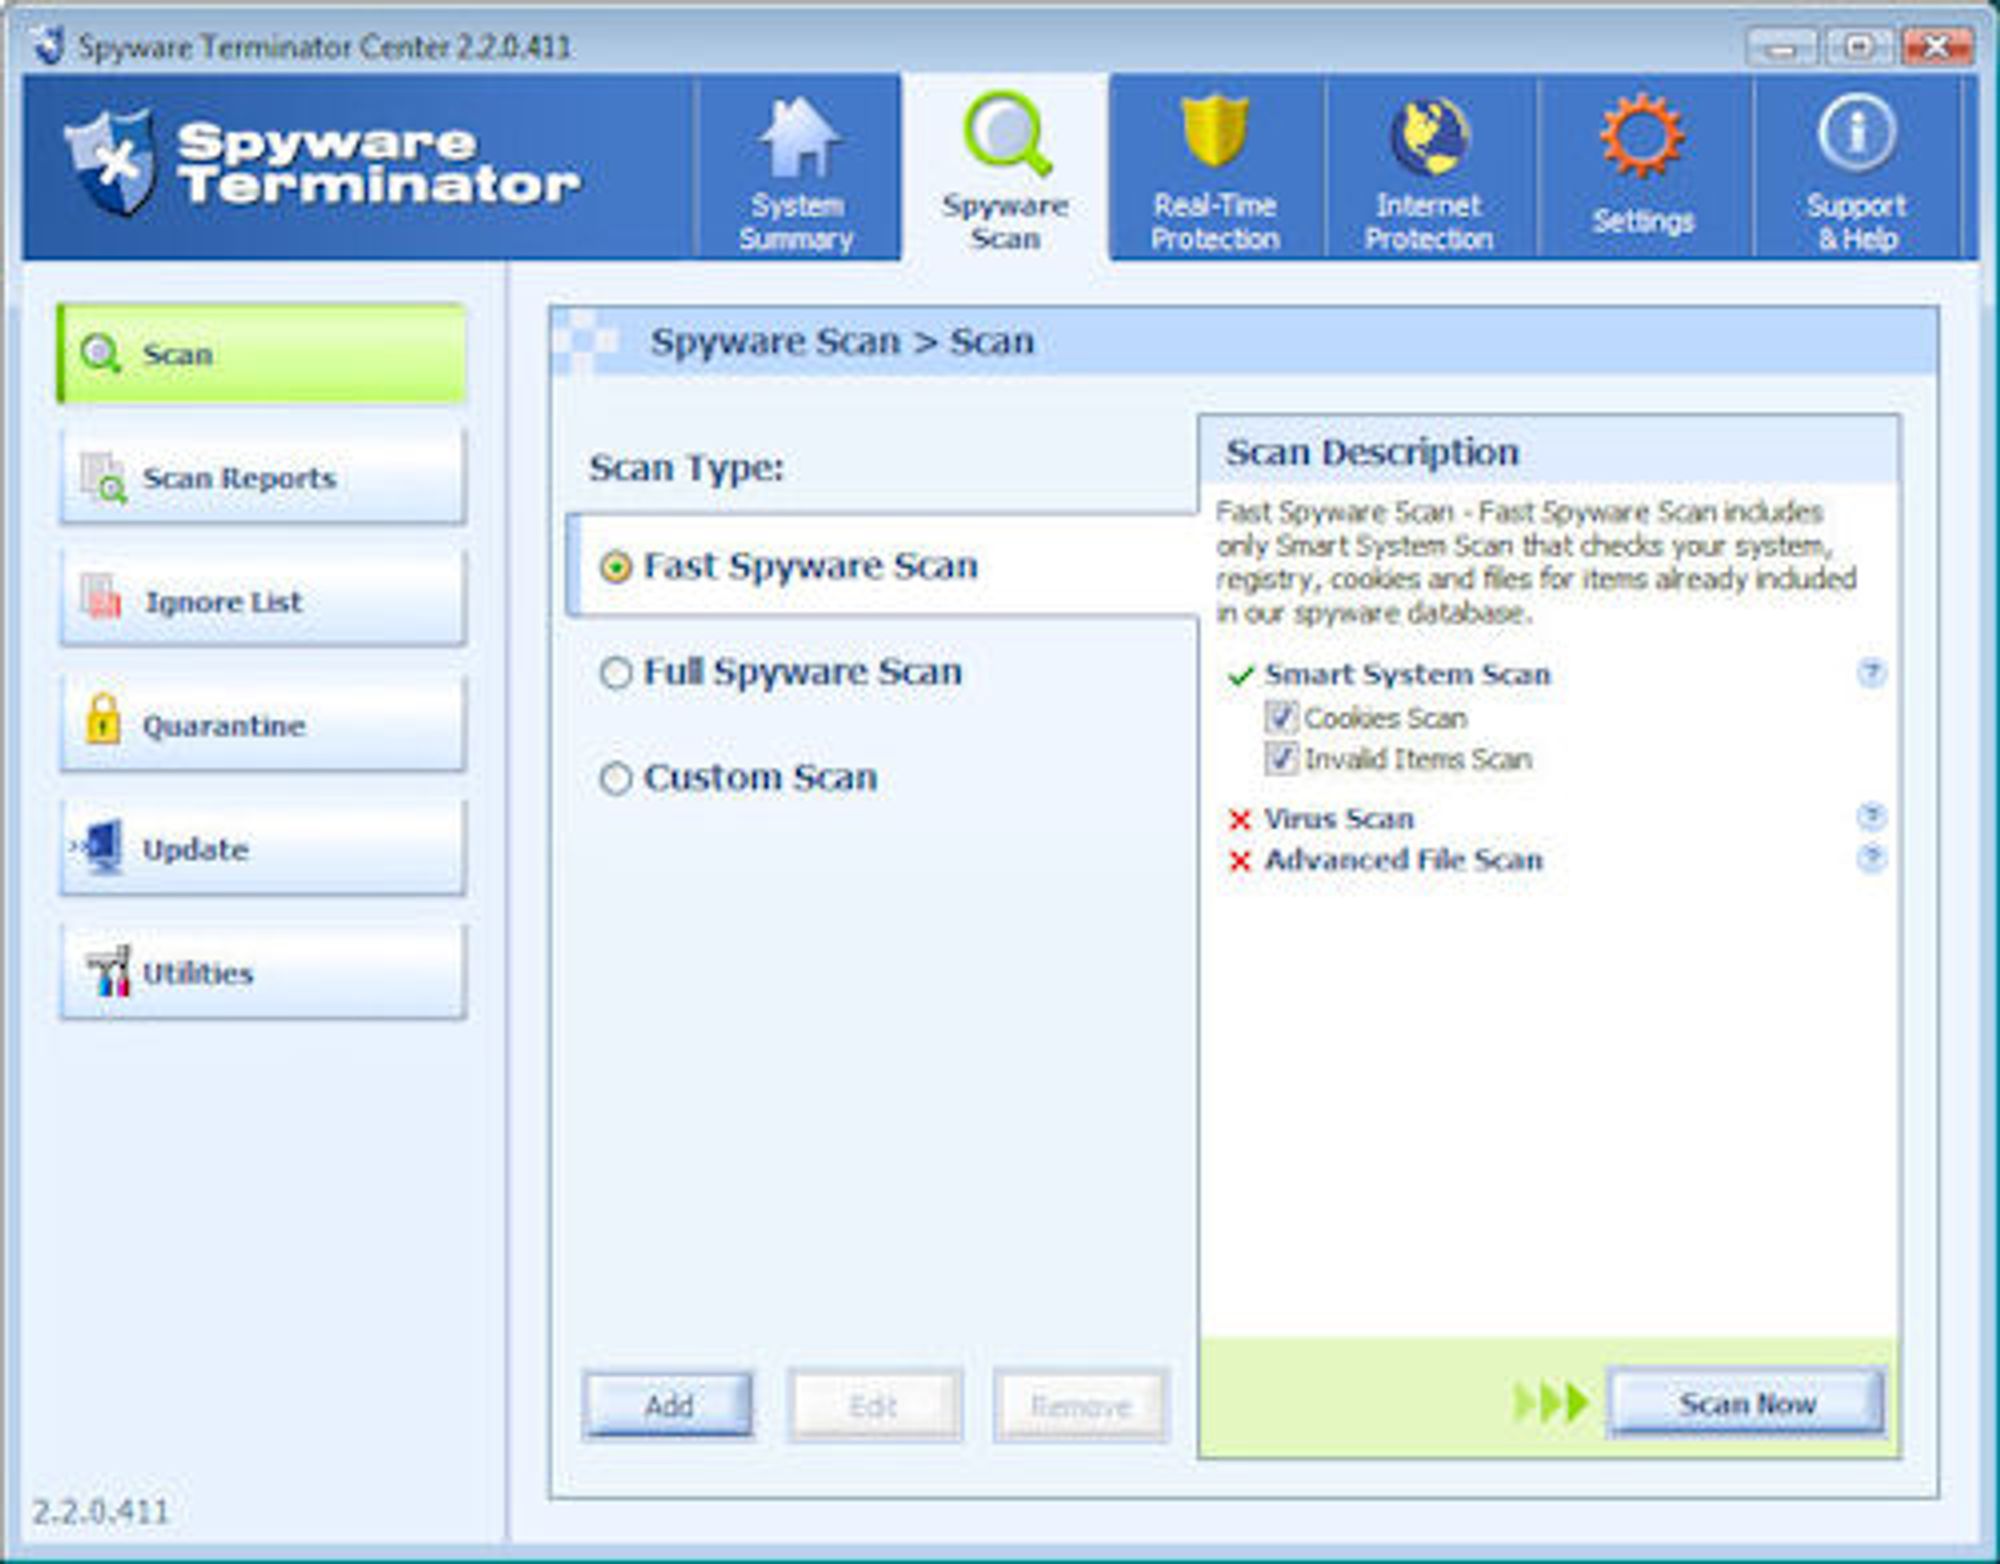
Task: Open the Utilities sidebar item
Action: 263,972
